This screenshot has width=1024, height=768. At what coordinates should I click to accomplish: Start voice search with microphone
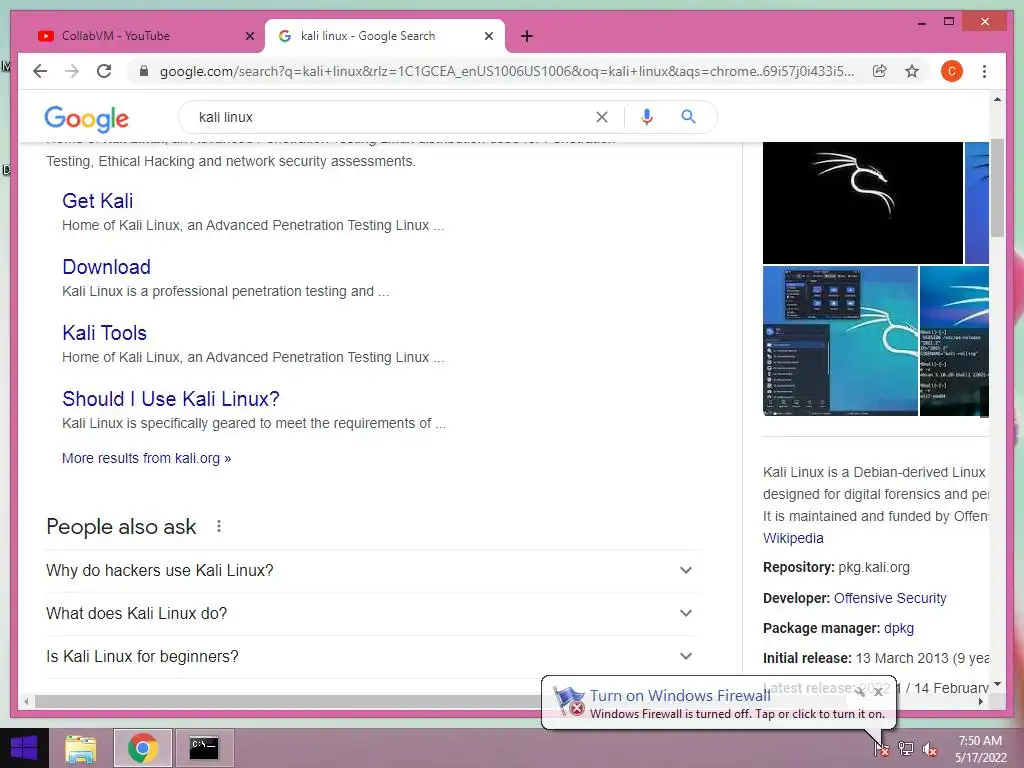click(x=647, y=117)
